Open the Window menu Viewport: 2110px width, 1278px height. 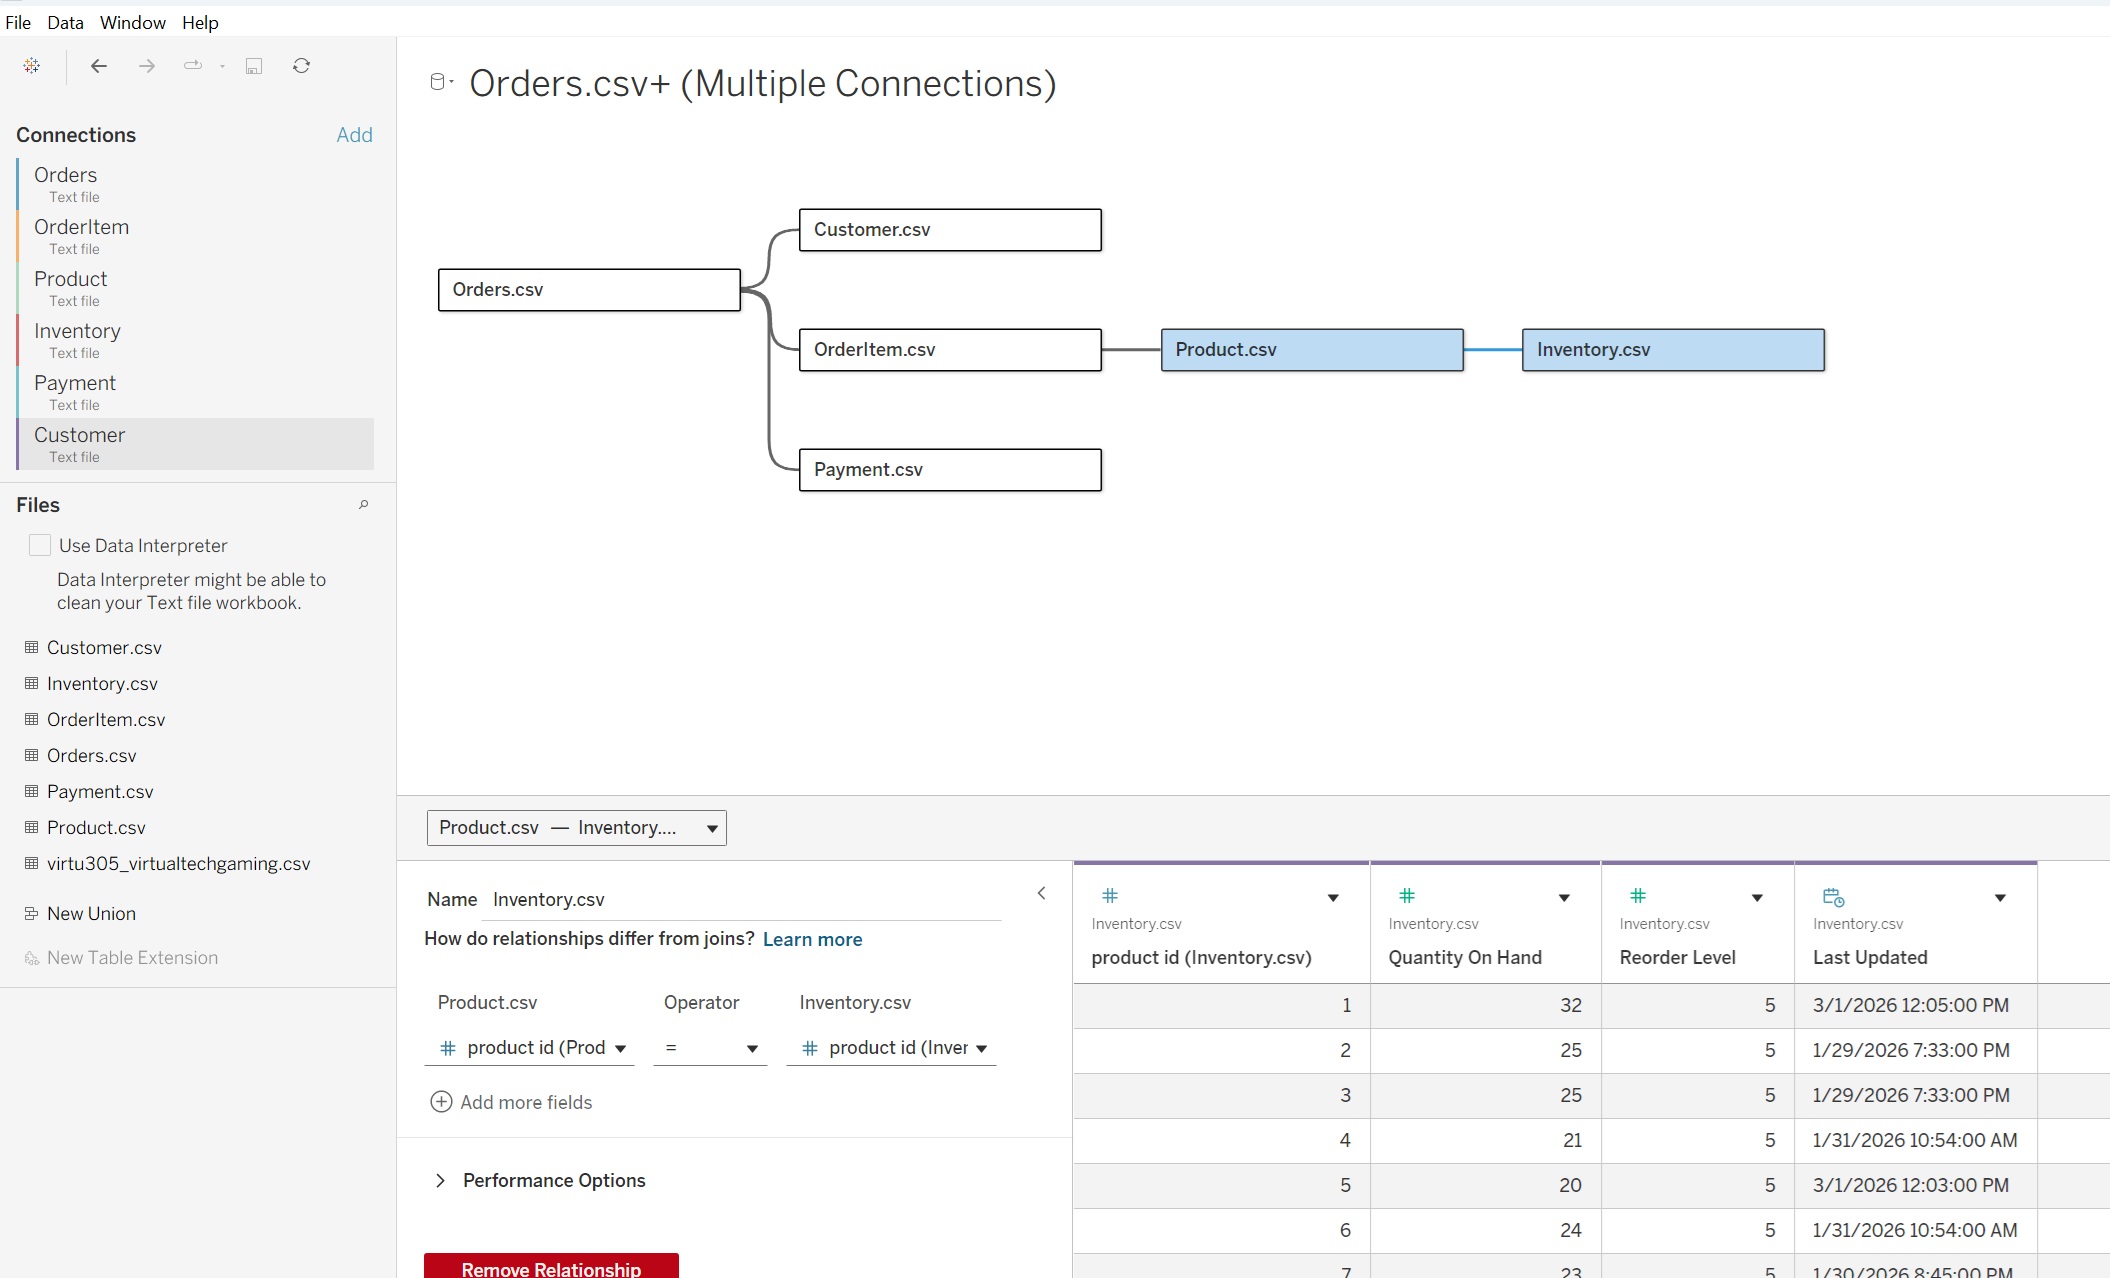point(131,22)
